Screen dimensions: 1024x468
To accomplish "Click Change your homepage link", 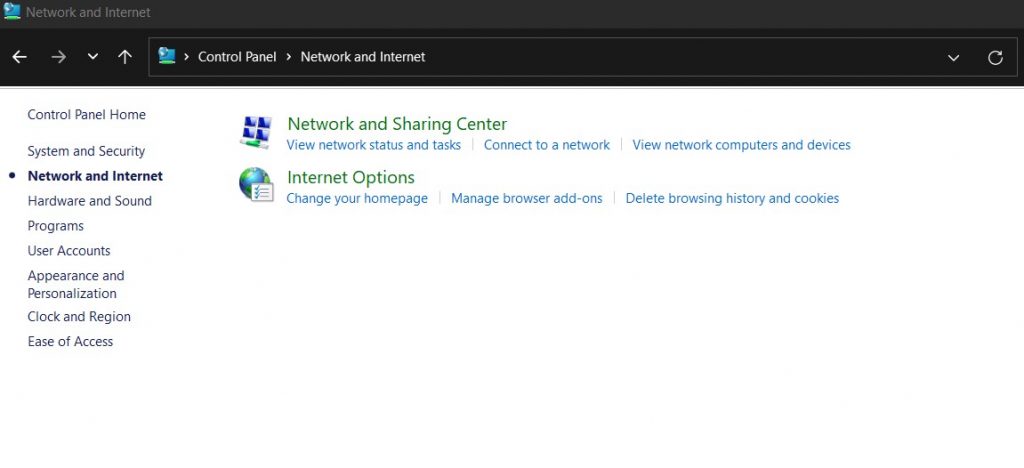I will point(357,198).
